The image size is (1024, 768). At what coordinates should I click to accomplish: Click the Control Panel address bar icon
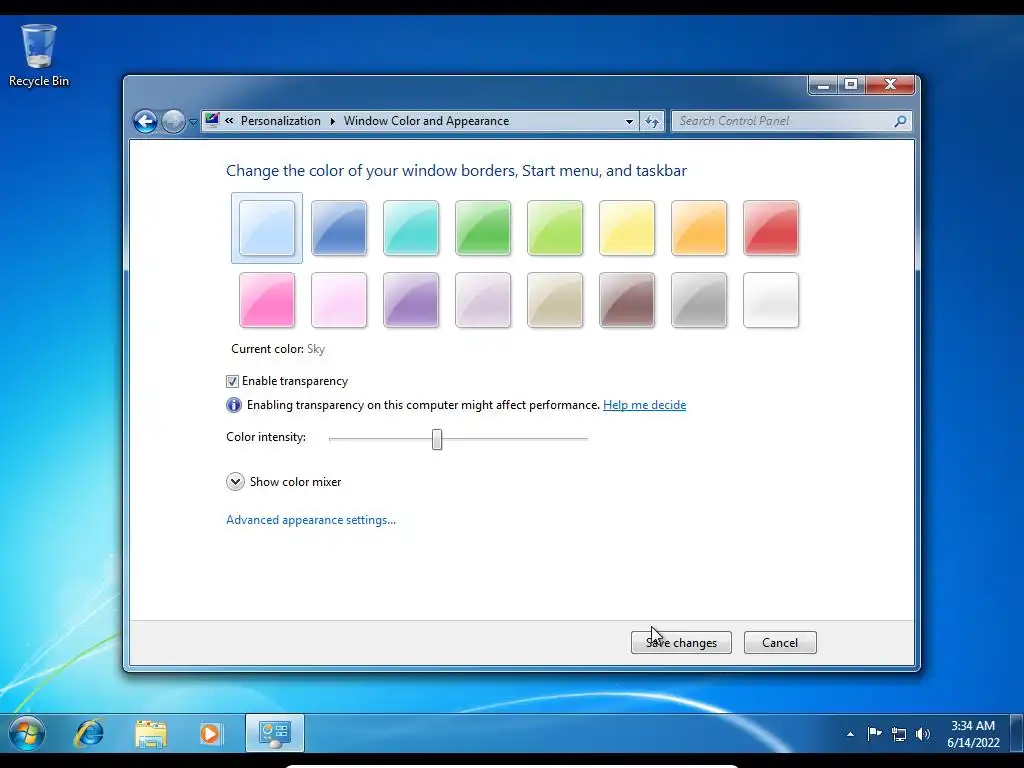point(212,120)
